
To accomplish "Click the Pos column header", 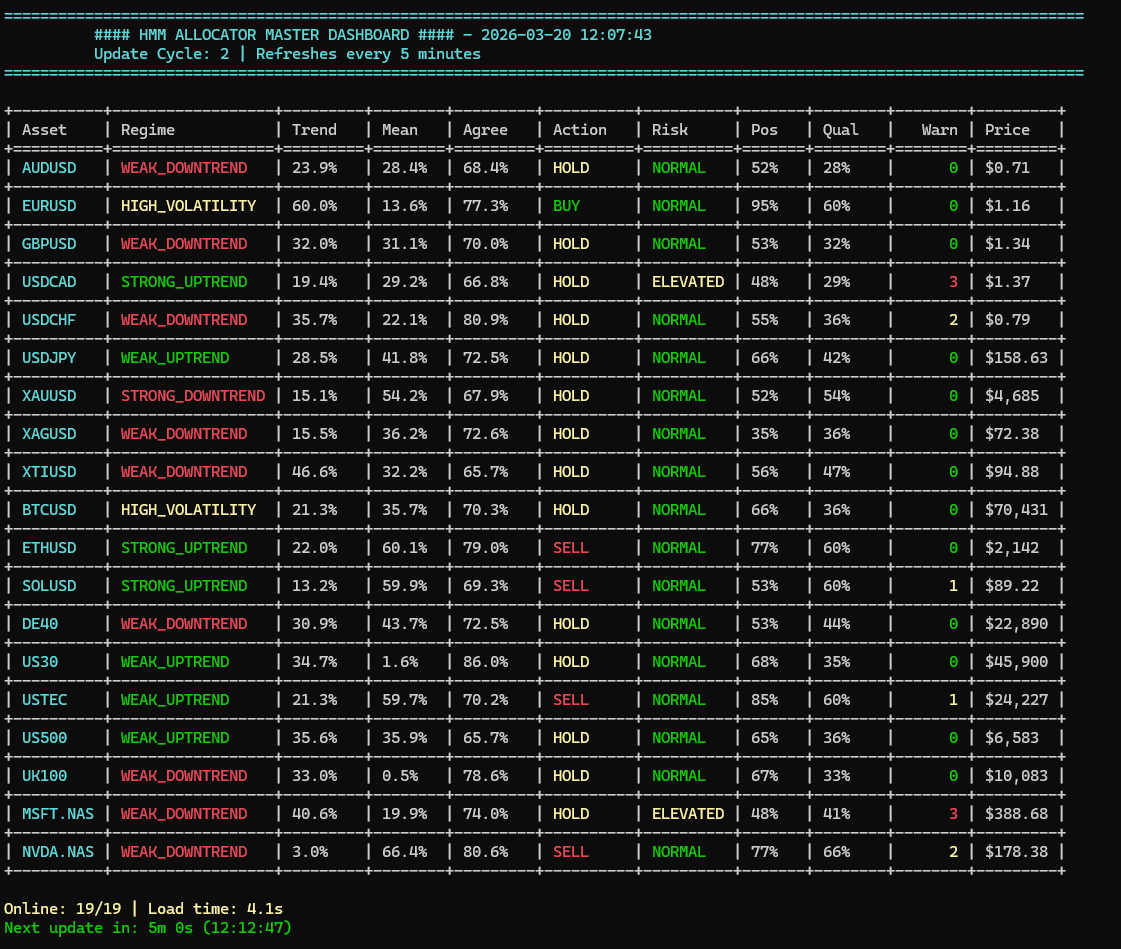I will (x=764, y=130).
